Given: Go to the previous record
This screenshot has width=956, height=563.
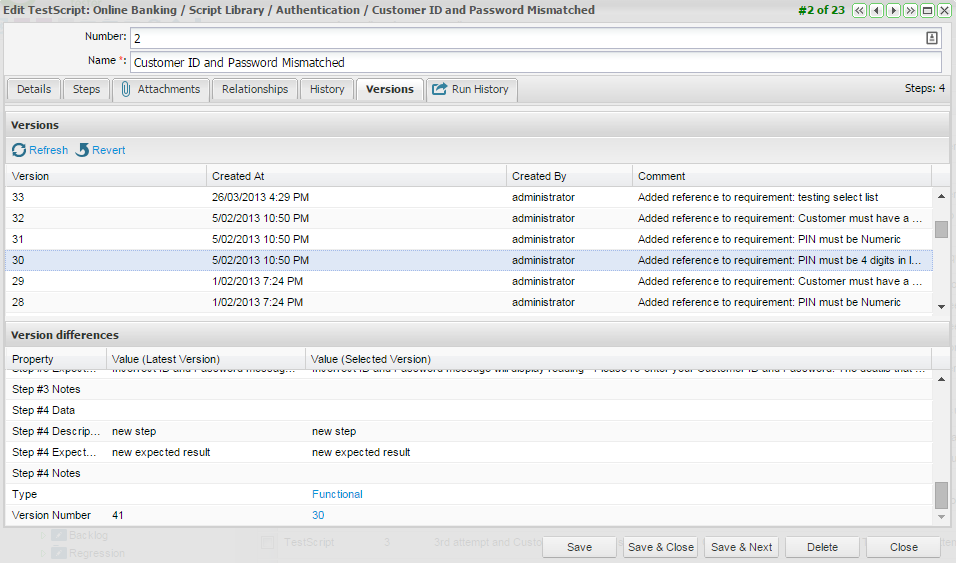Looking at the screenshot, I should [x=875, y=11].
